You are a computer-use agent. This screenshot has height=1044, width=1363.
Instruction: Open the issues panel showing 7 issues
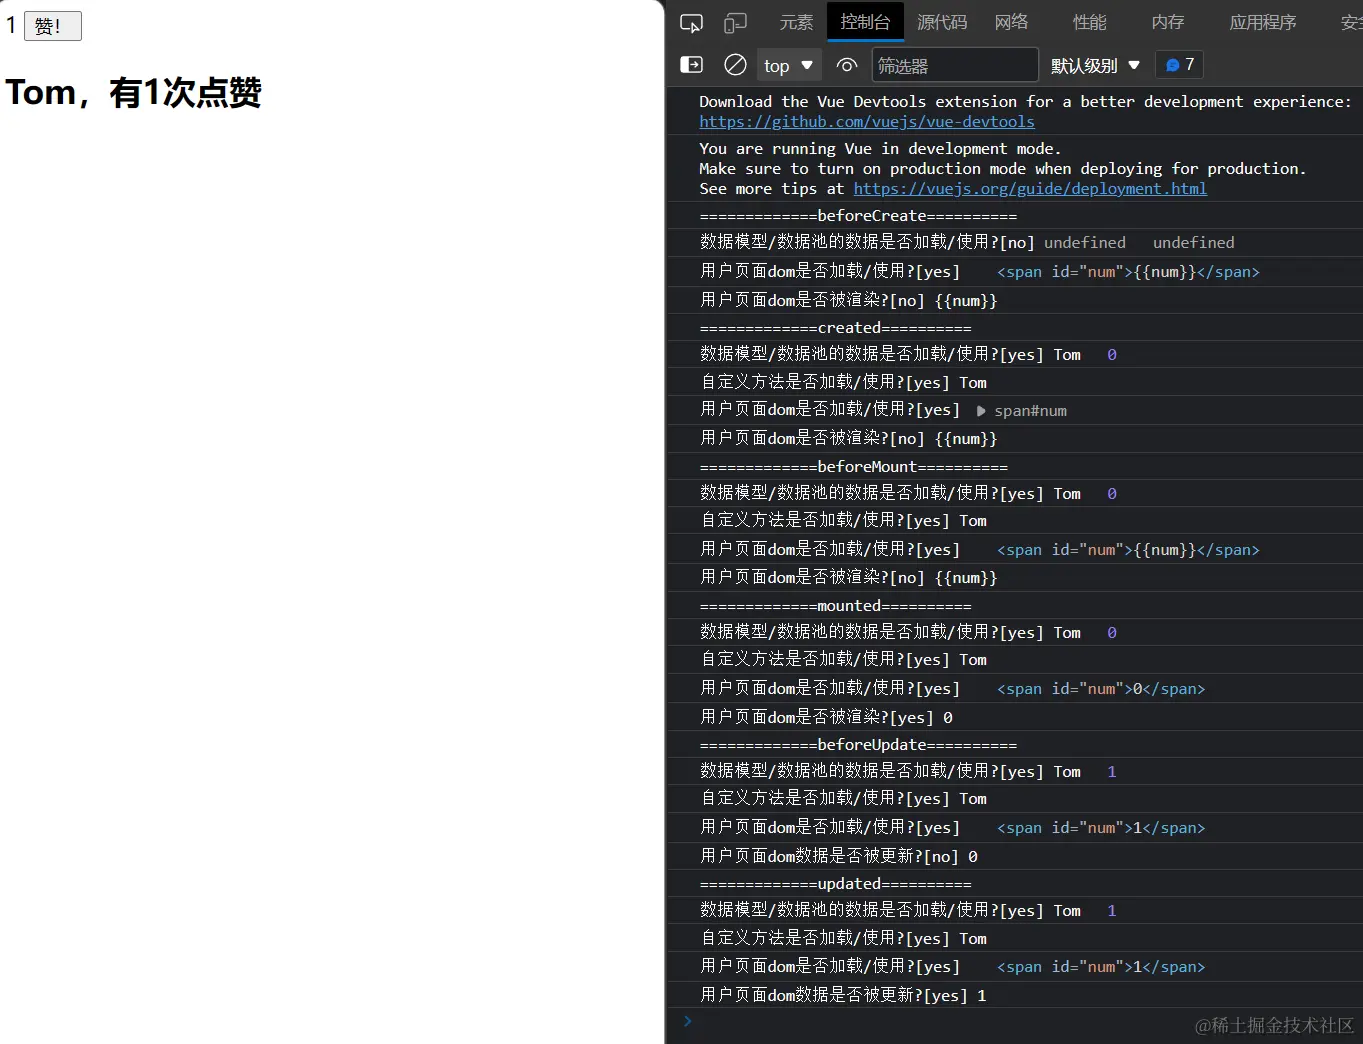pos(1179,64)
